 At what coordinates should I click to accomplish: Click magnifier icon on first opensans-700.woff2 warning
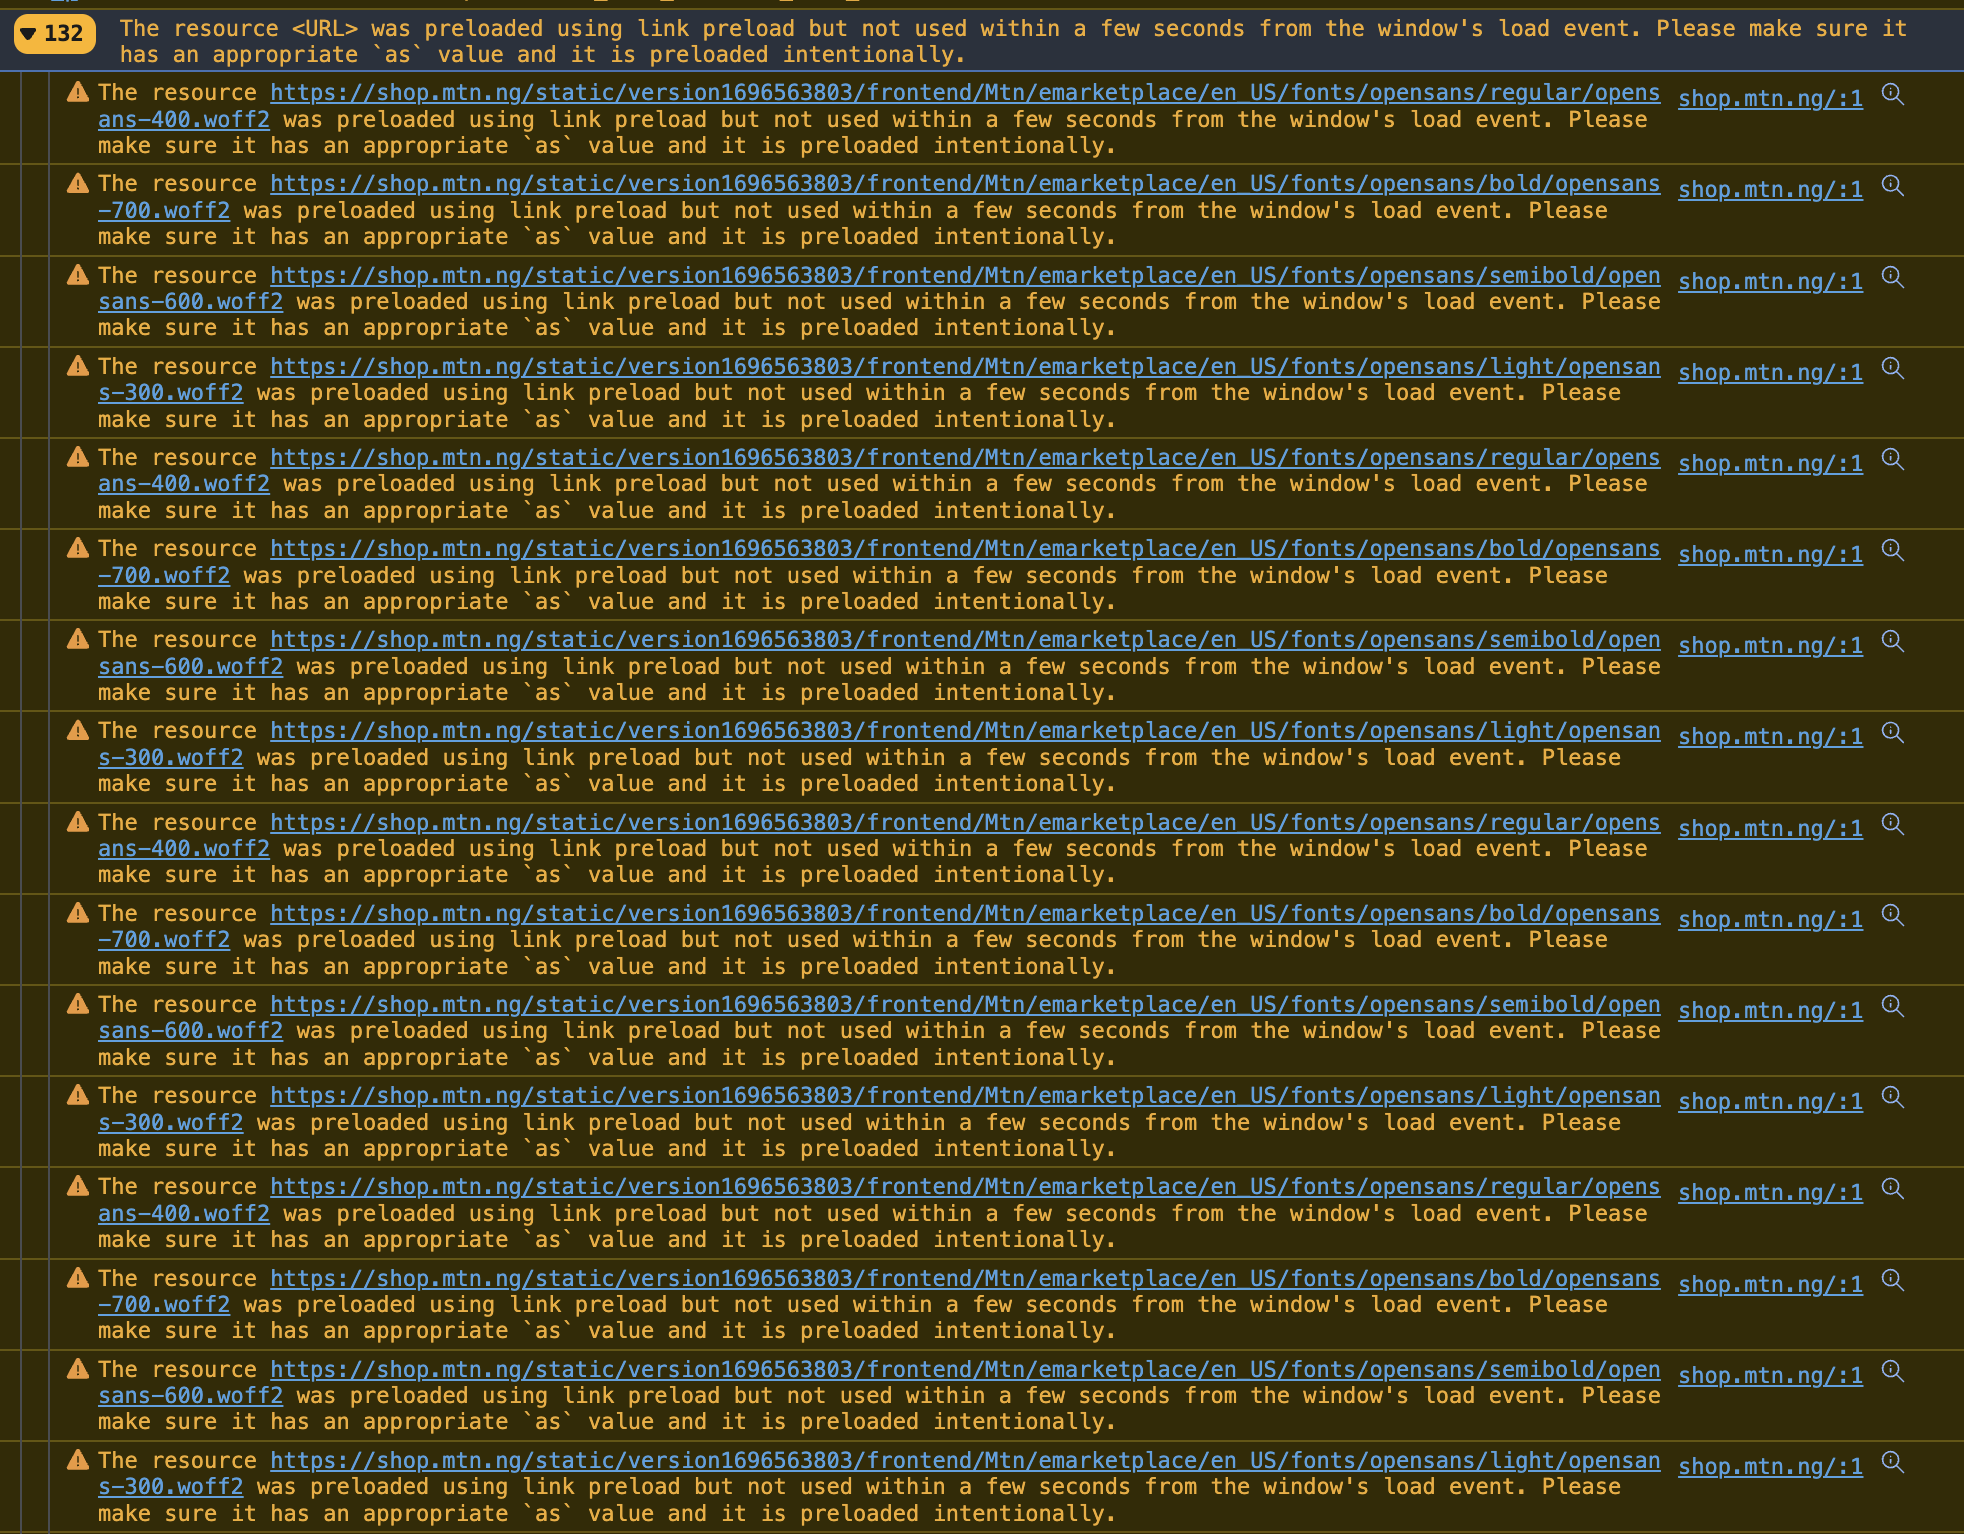coord(1892,186)
